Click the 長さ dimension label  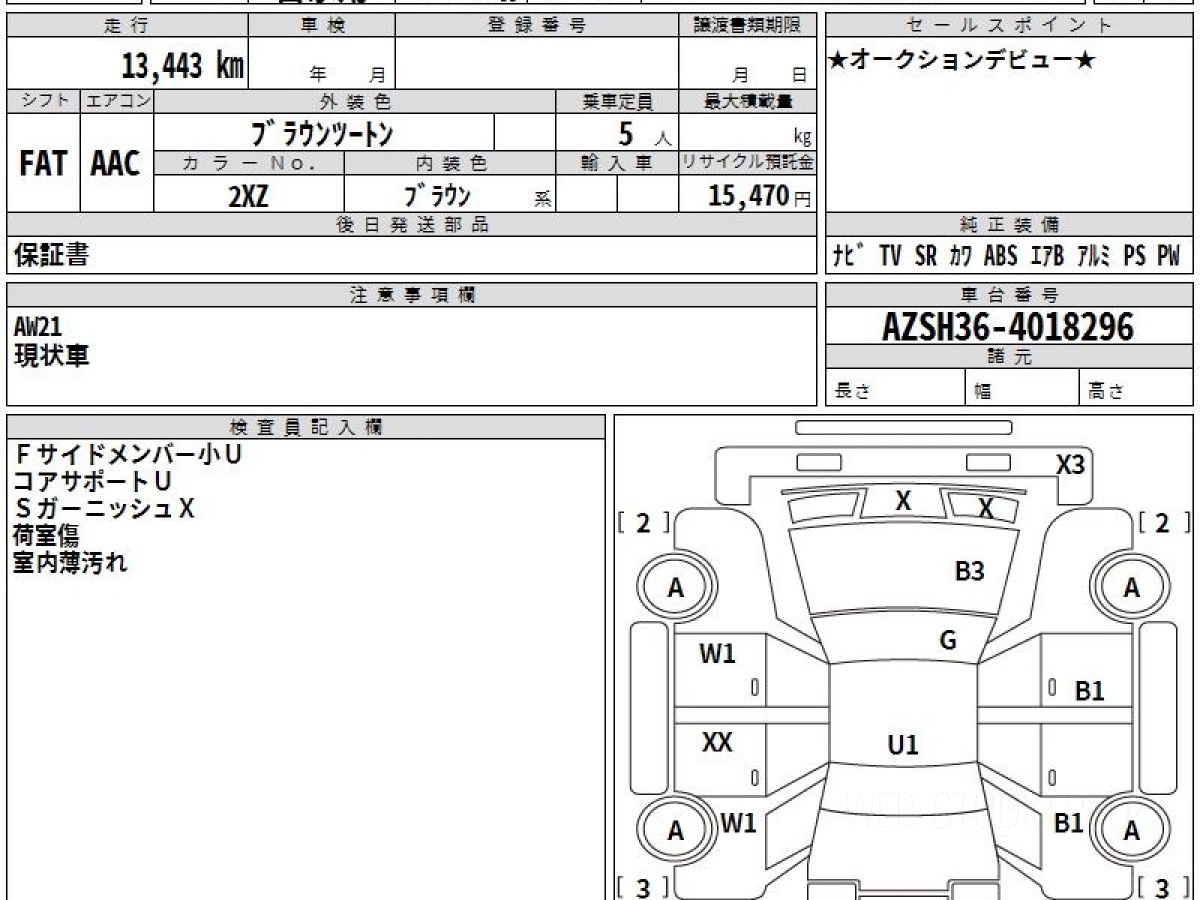coord(852,392)
